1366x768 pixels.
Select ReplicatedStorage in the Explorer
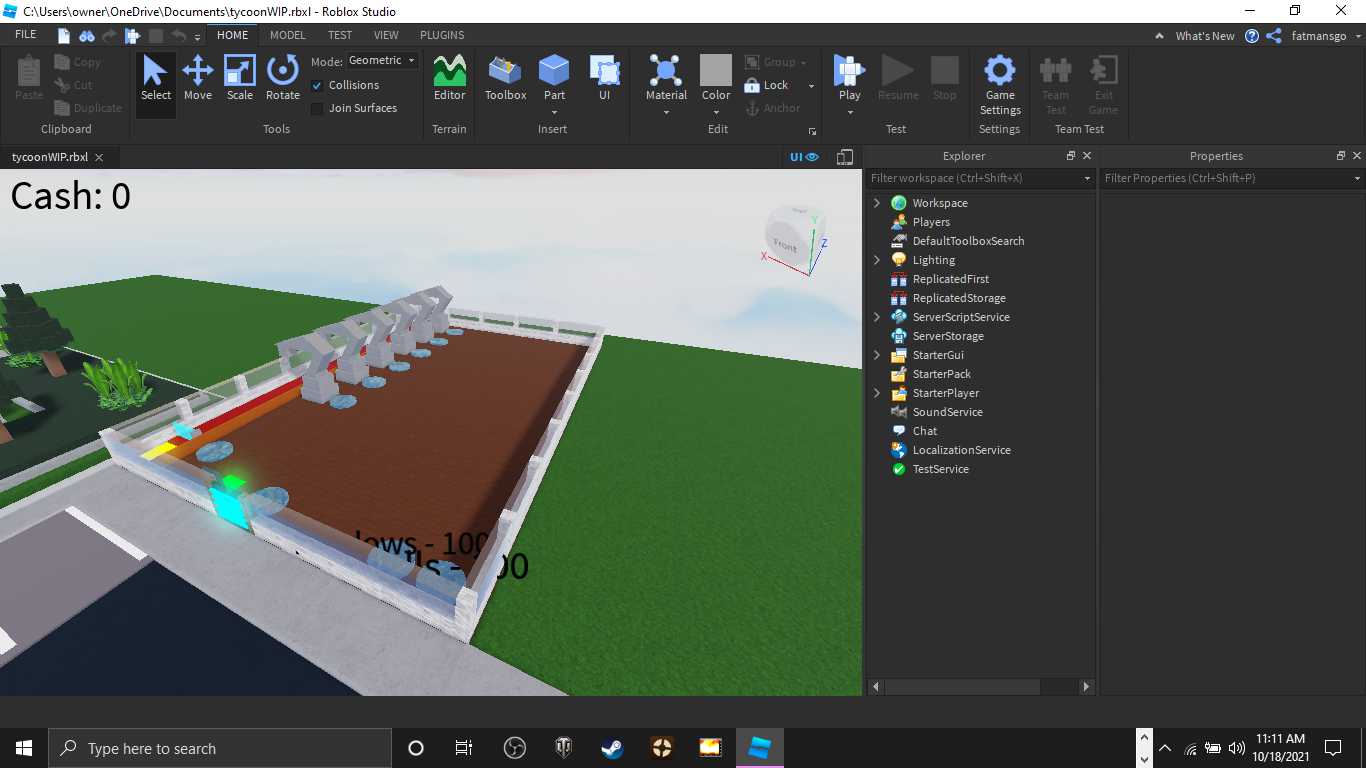[948, 298]
